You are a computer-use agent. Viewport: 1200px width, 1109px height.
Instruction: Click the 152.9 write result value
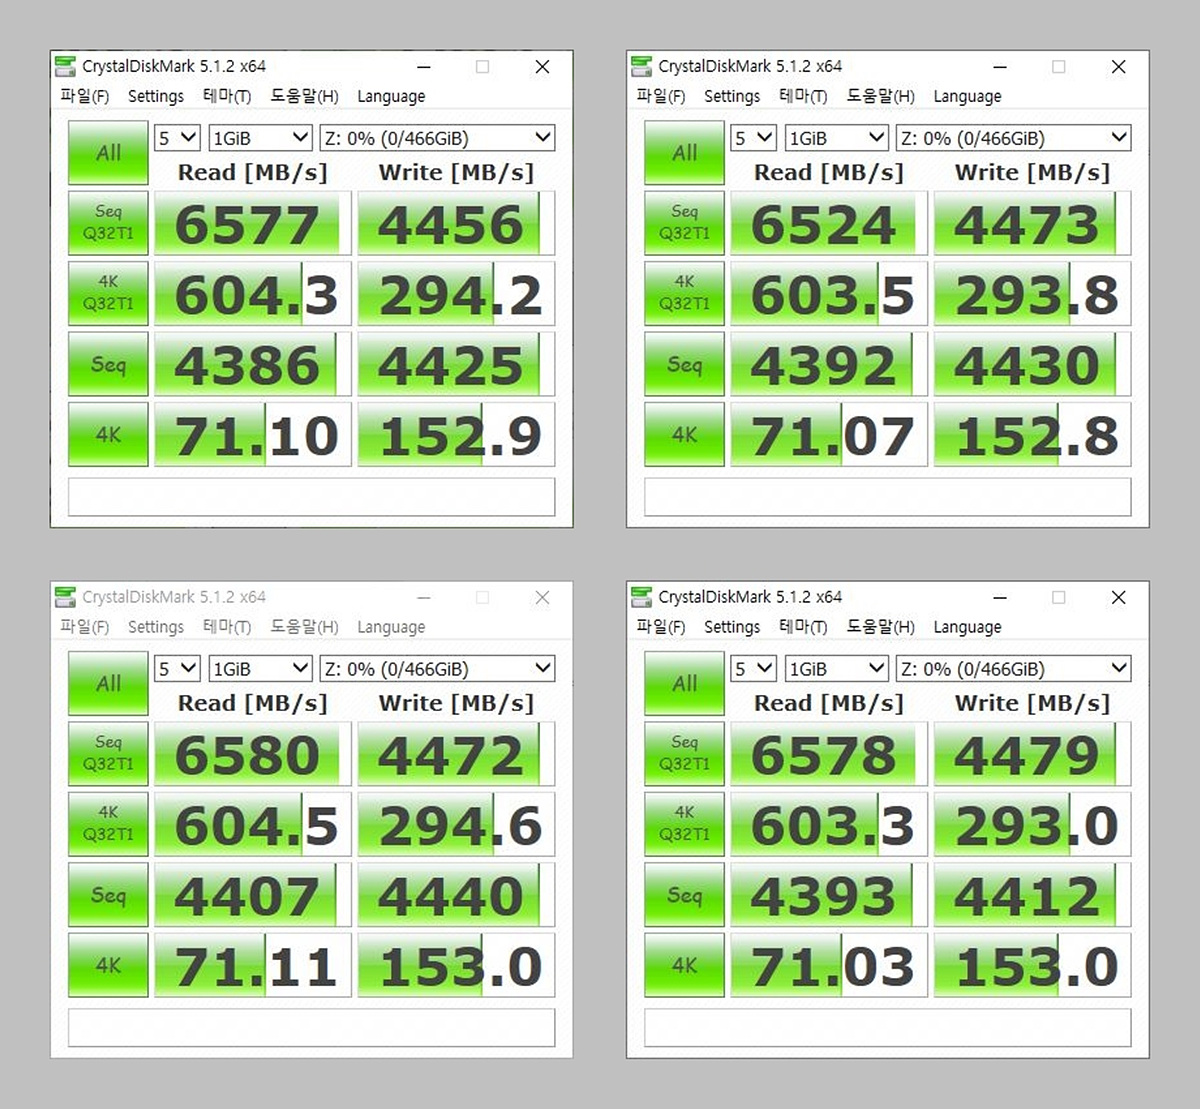(456, 435)
